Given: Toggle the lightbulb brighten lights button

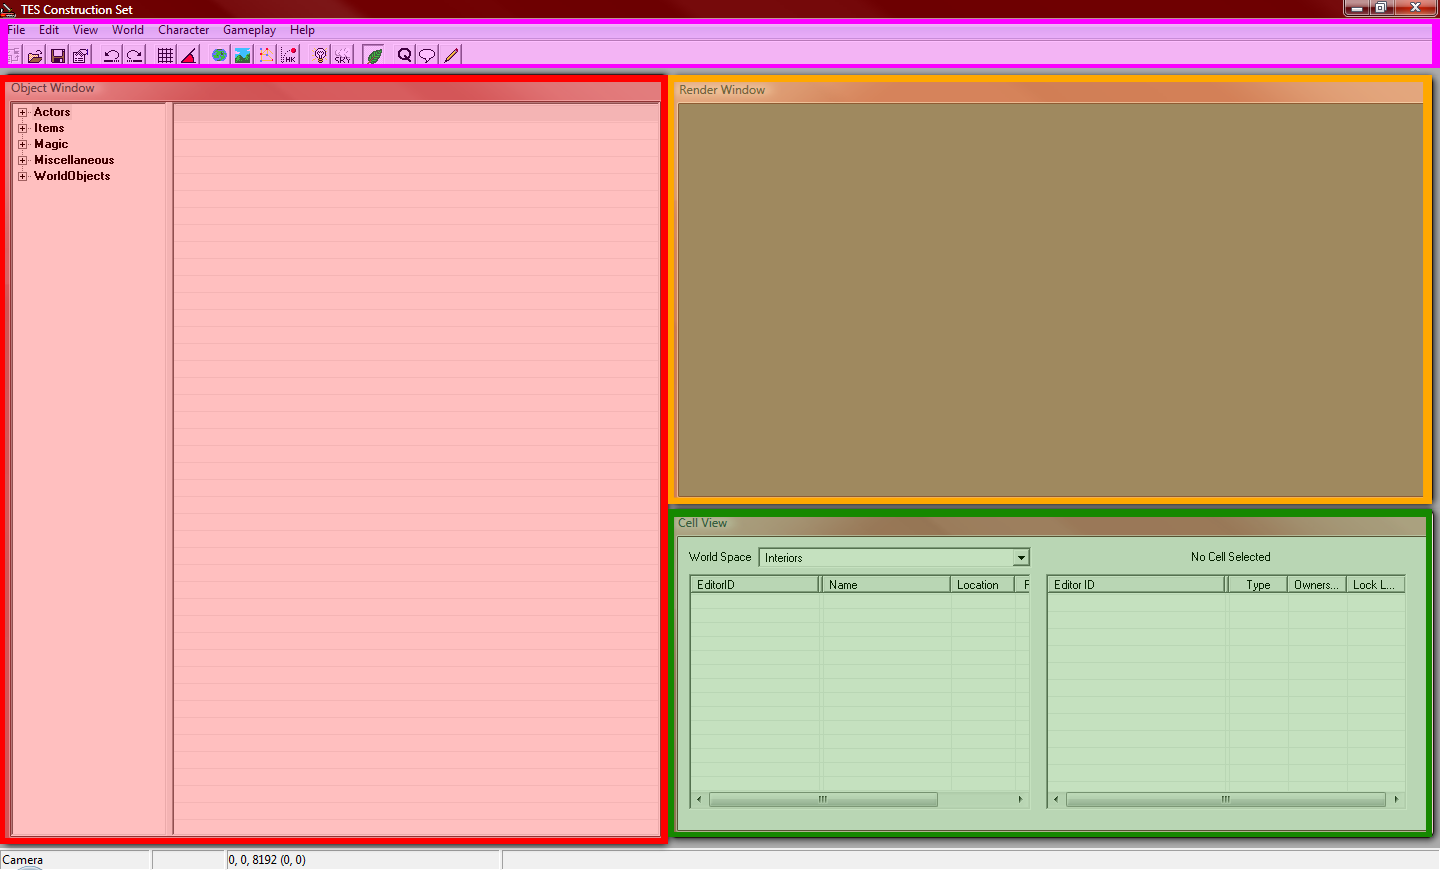Looking at the screenshot, I should click(320, 56).
